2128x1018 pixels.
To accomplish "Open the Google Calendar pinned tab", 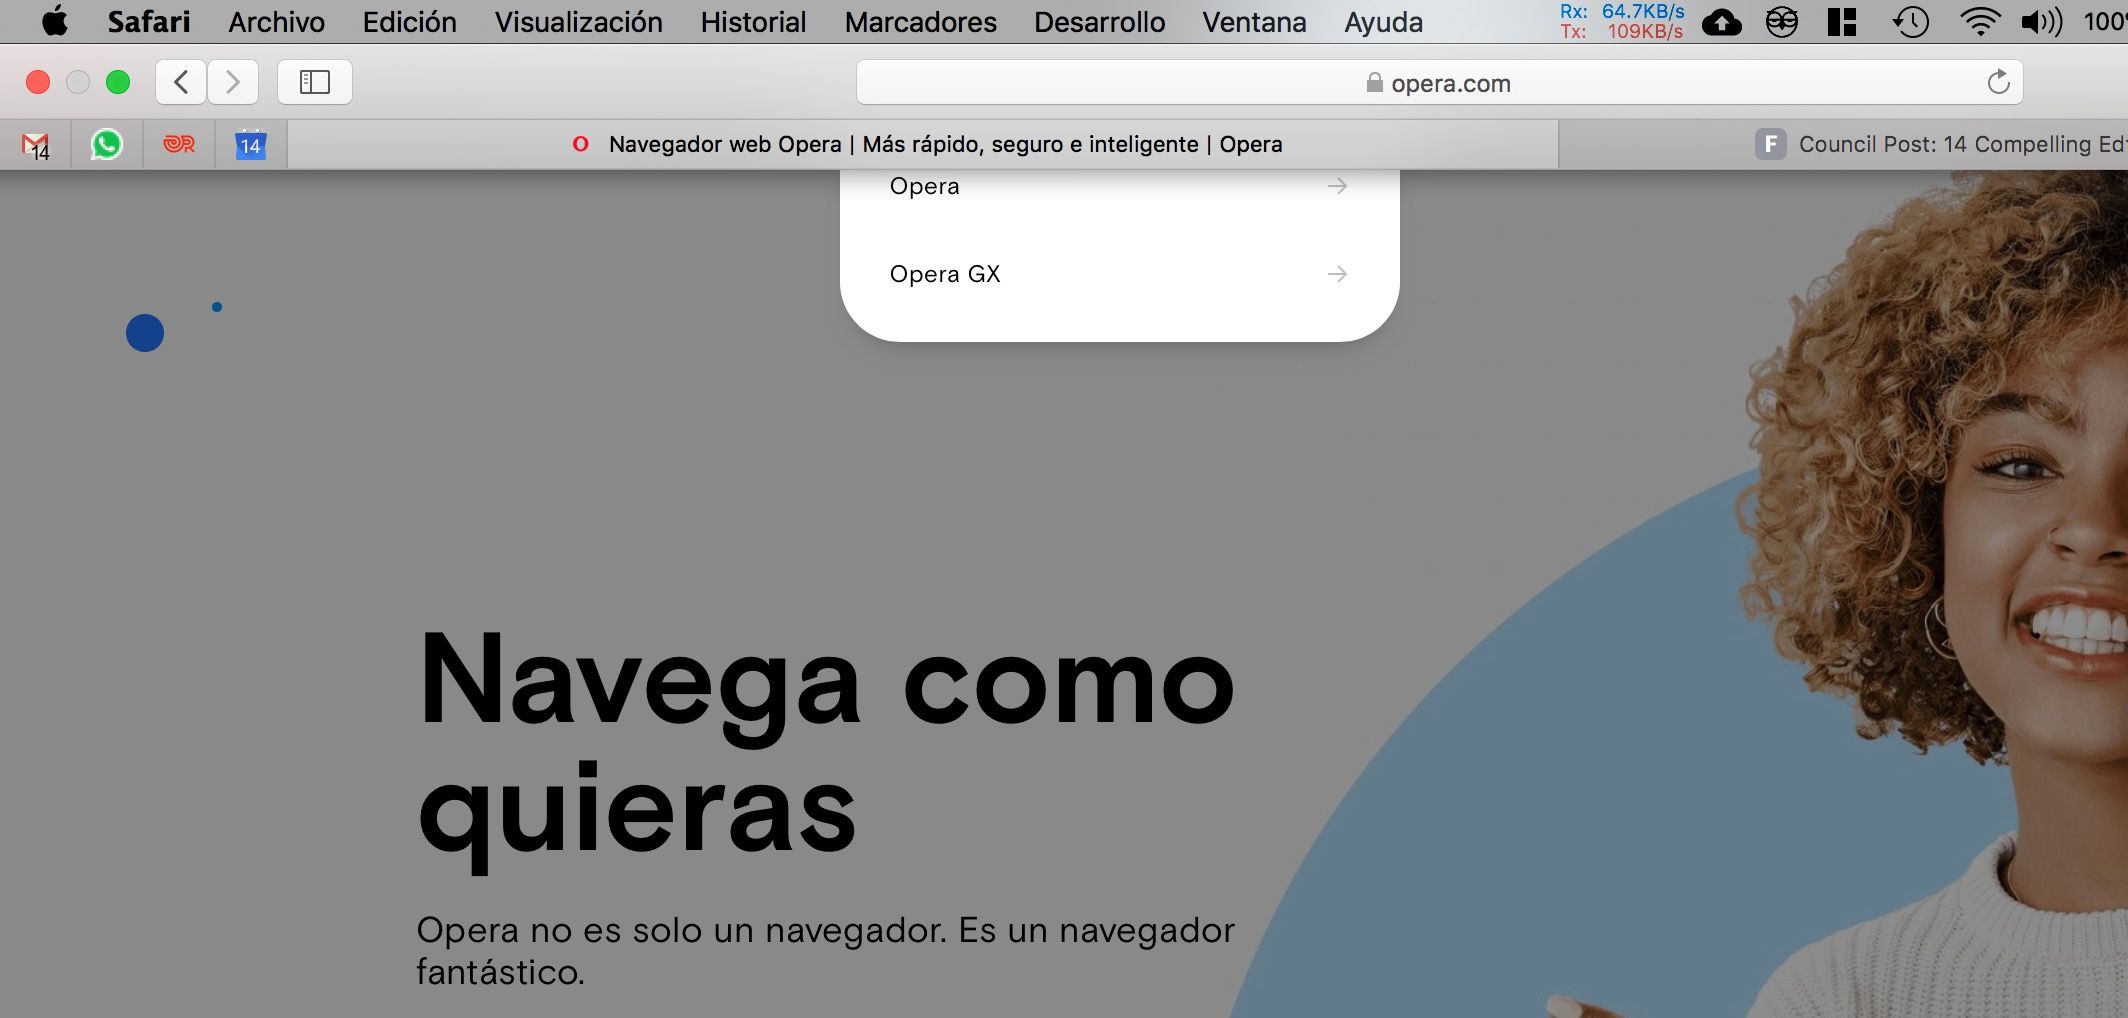I will [x=249, y=144].
